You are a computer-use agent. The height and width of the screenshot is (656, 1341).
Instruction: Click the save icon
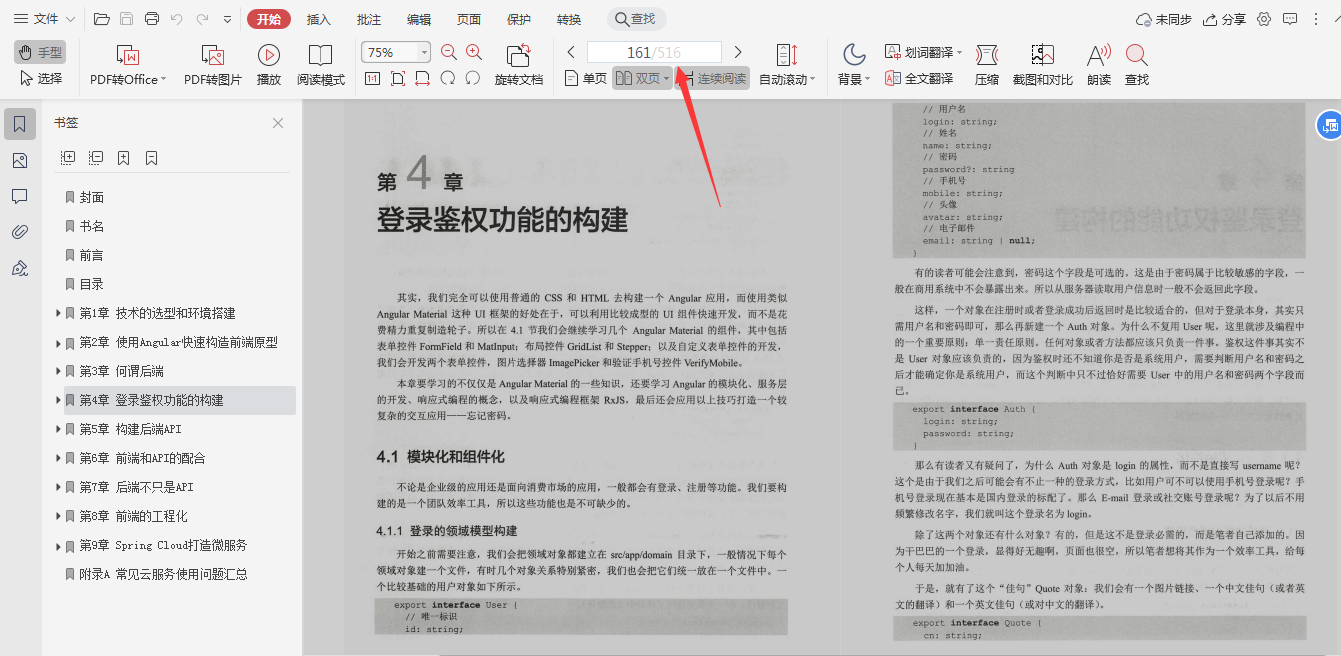(x=127, y=19)
